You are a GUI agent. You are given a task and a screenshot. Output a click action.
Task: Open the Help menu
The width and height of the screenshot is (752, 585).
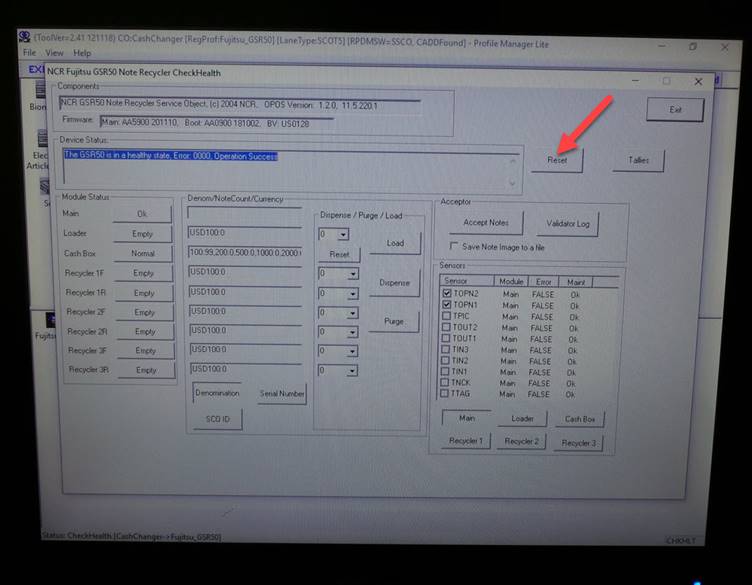[x=82, y=53]
